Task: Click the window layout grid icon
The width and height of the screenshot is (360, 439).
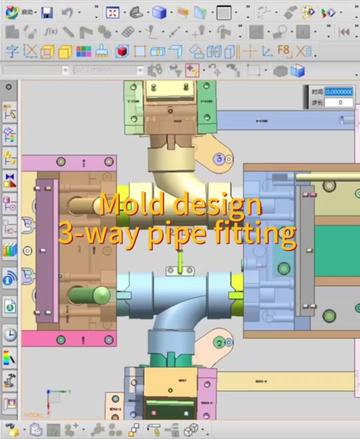Action: 224,13
